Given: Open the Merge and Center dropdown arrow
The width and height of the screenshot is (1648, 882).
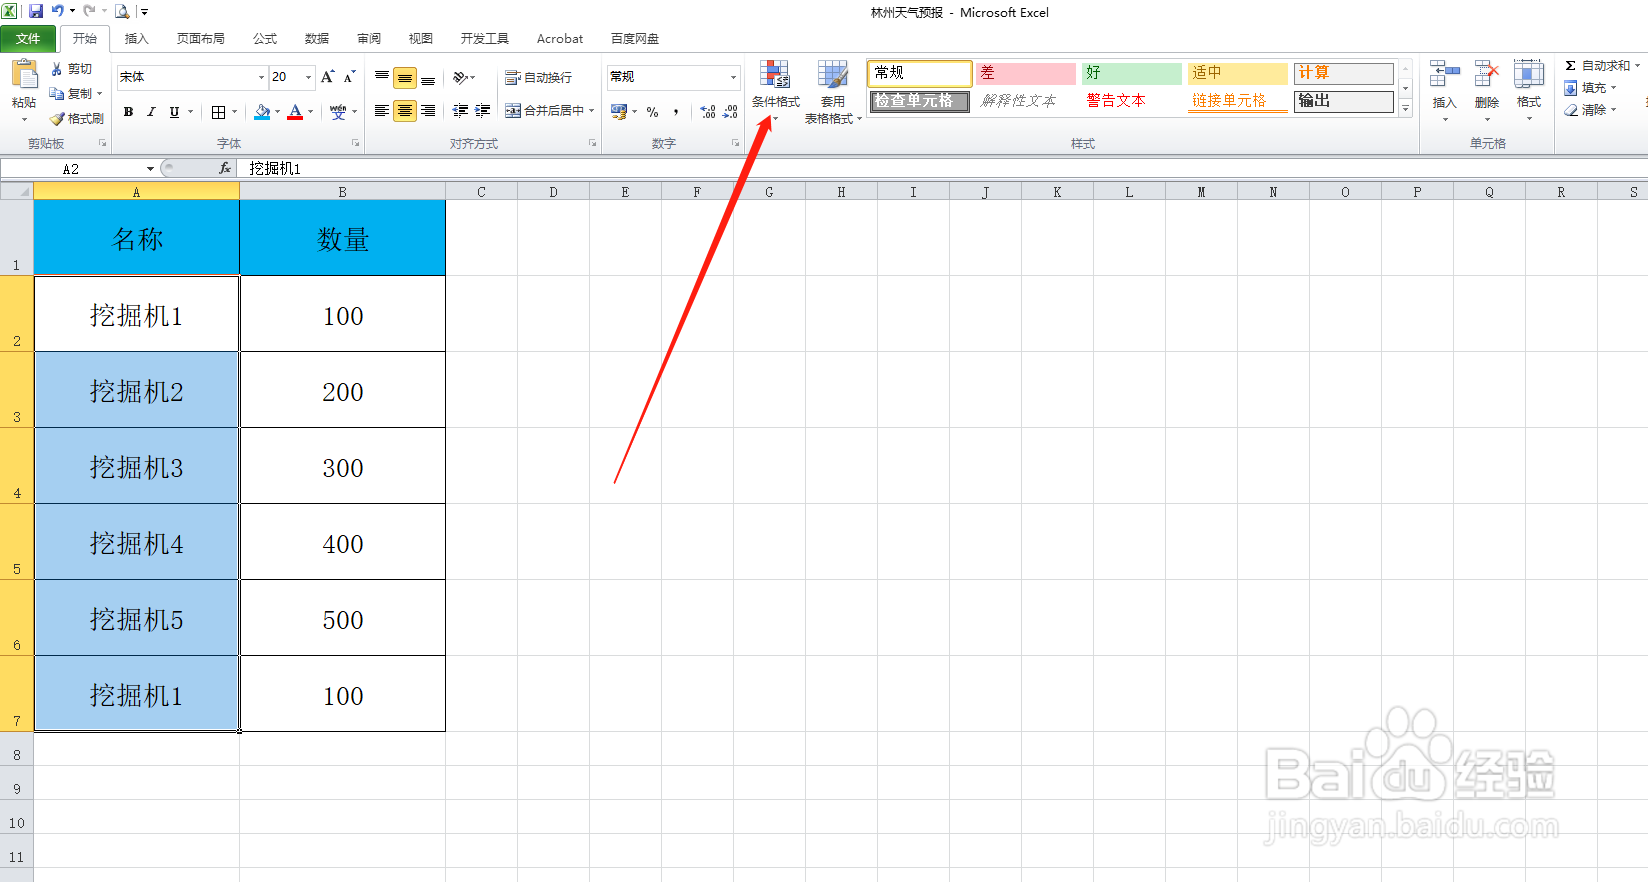Looking at the screenshot, I should 592,111.
